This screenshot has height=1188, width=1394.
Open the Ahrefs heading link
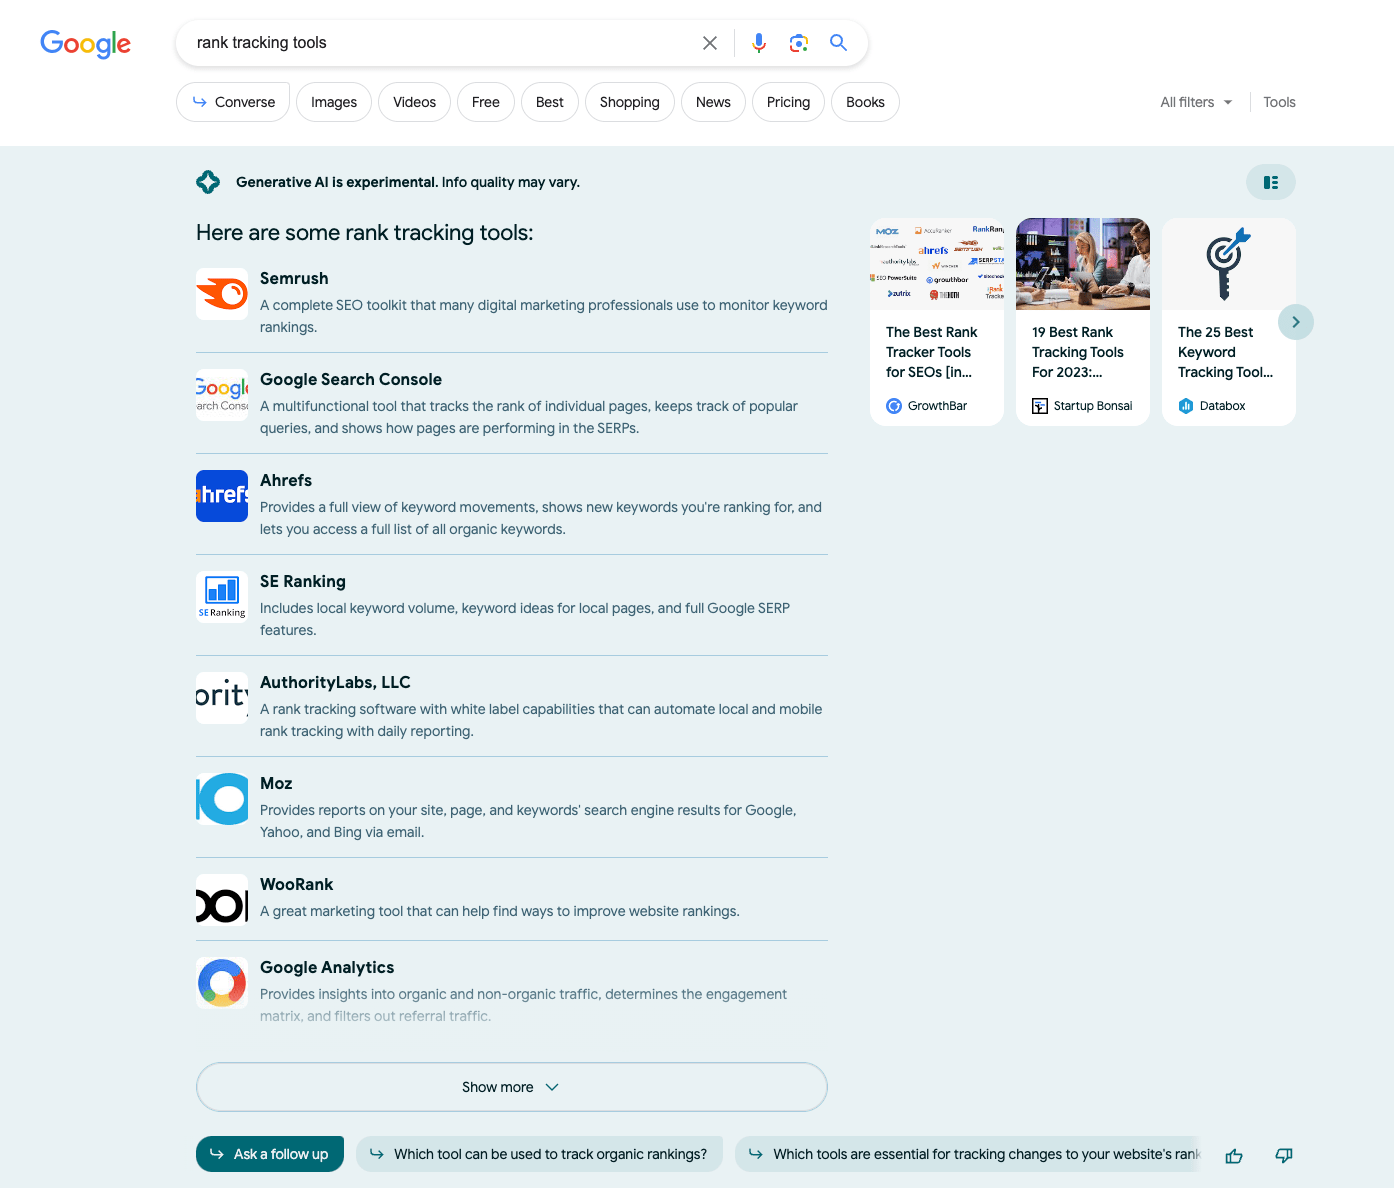286,480
